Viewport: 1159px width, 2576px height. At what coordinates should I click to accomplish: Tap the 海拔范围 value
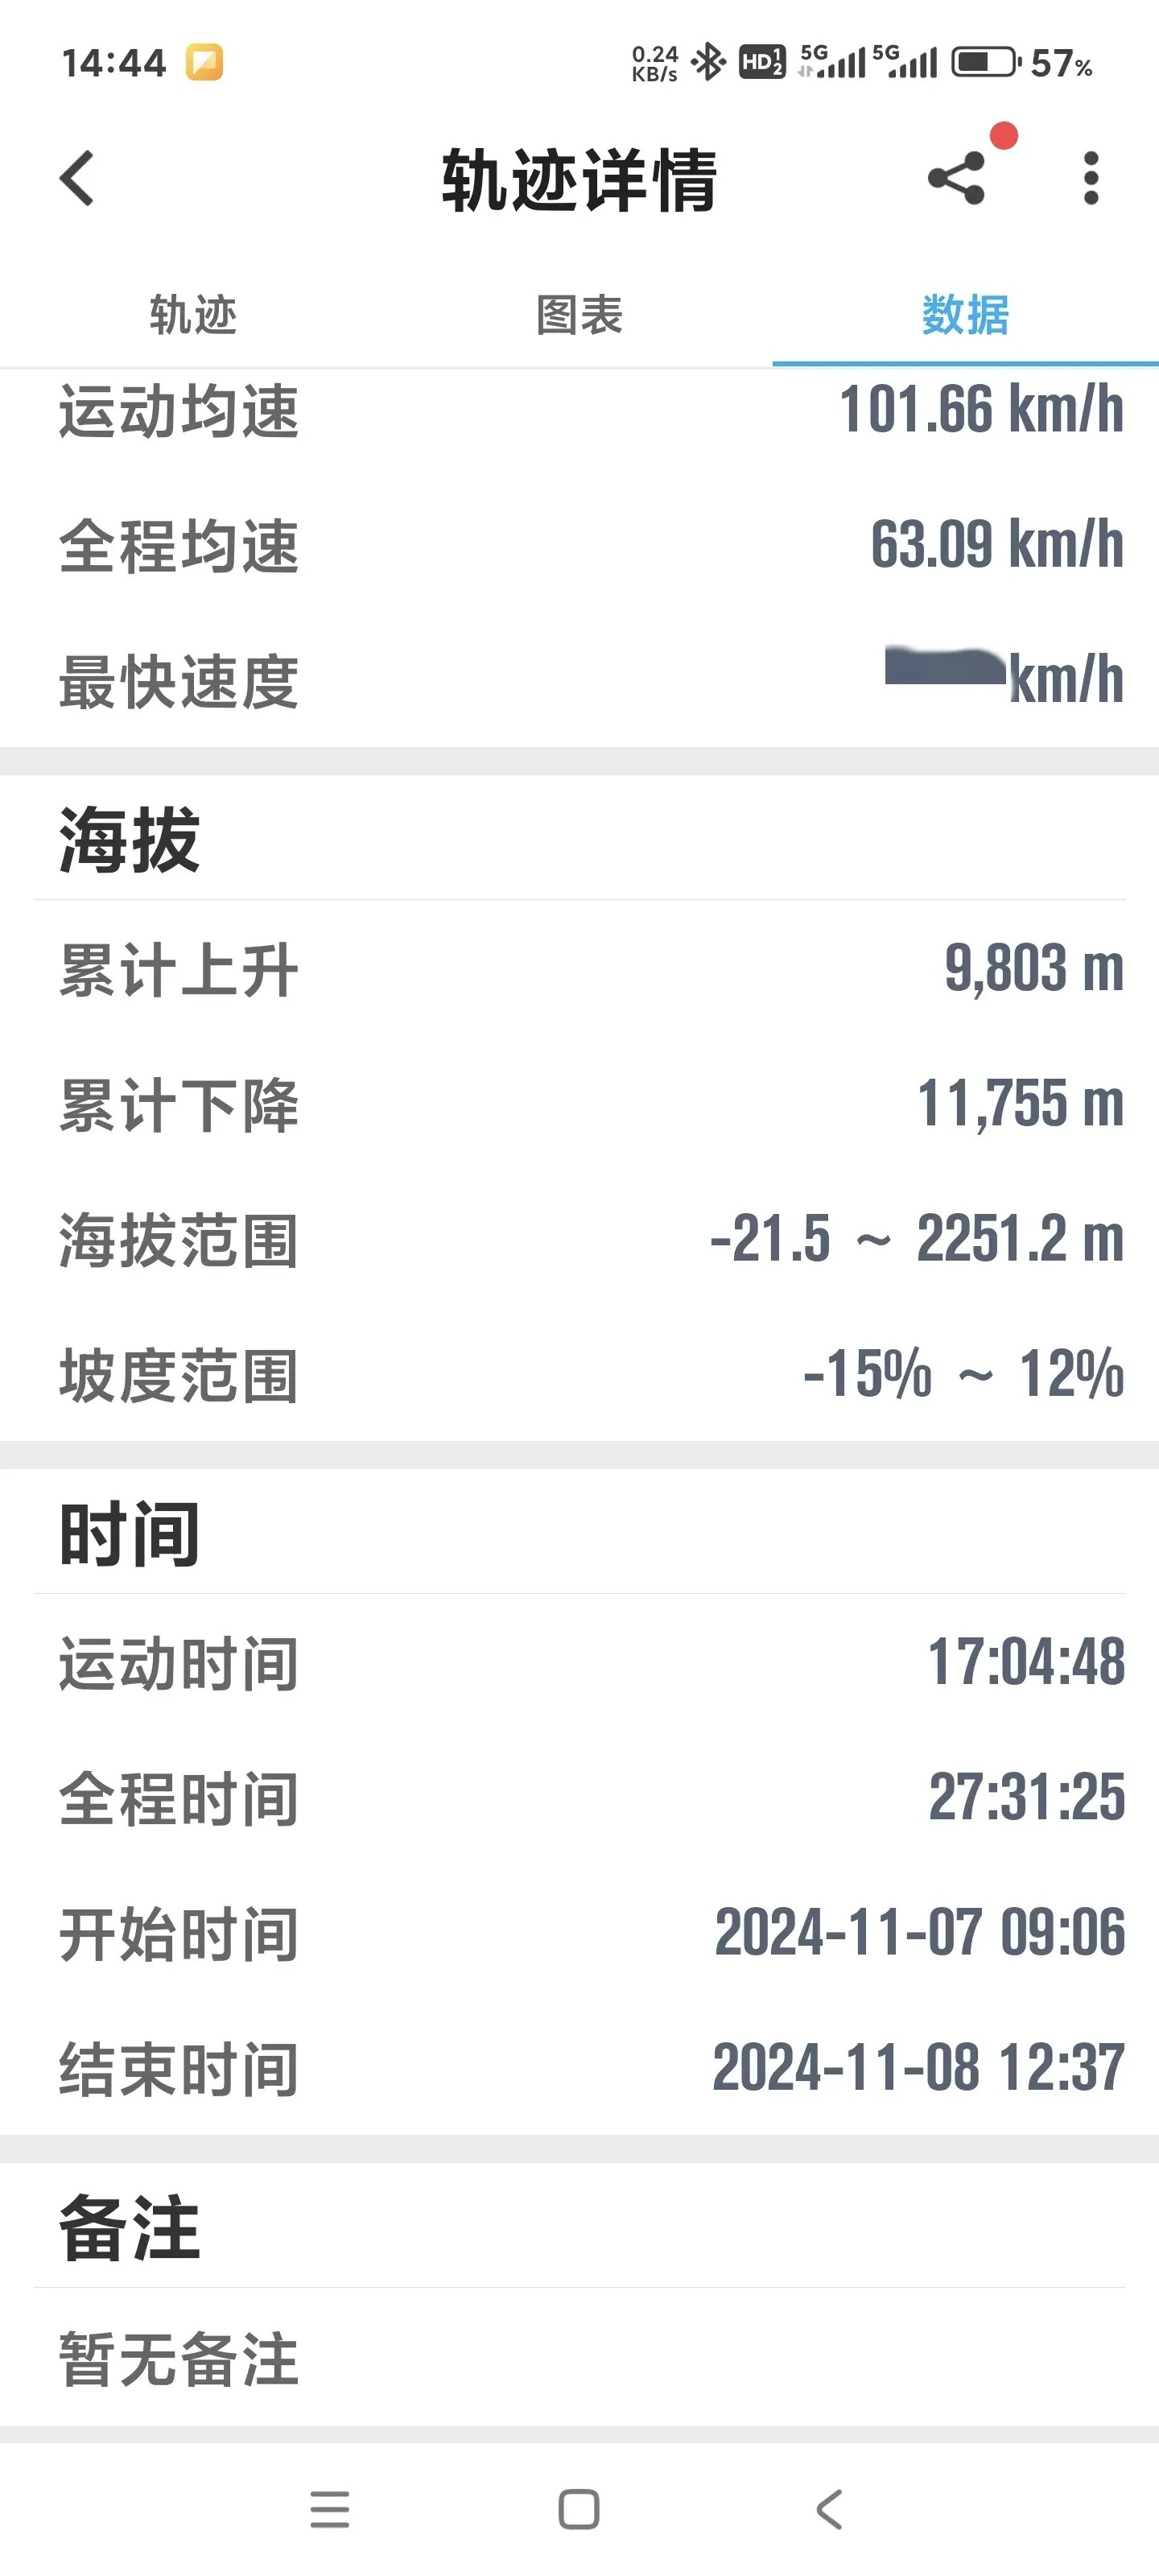tap(916, 1239)
